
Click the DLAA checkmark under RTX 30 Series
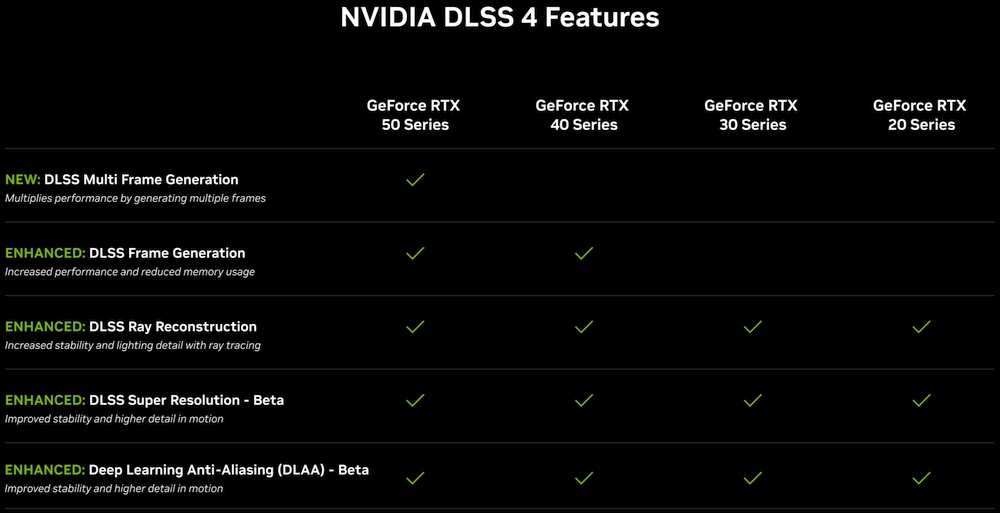click(x=753, y=477)
